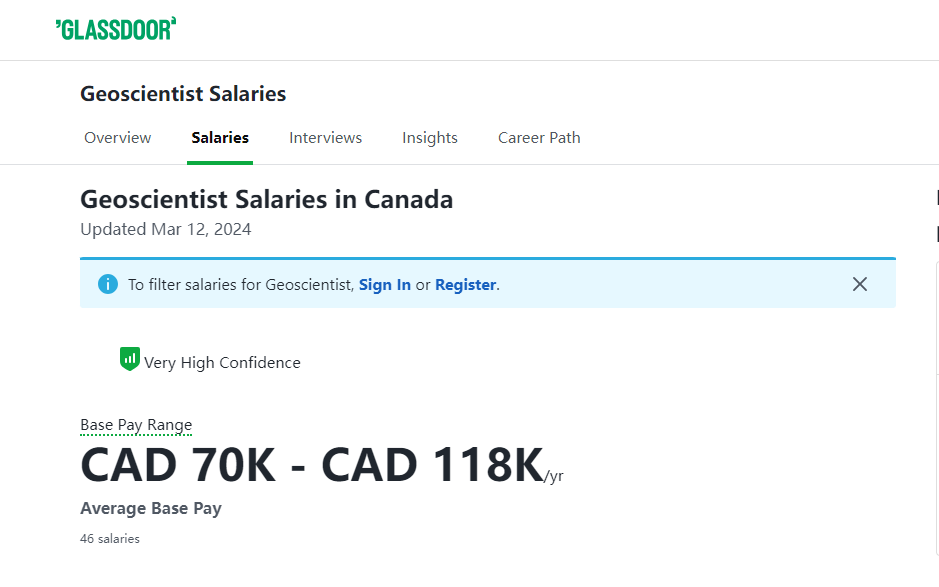This screenshot has width=939, height=587.
Task: Click the Average Base Pay text
Action: click(x=151, y=509)
